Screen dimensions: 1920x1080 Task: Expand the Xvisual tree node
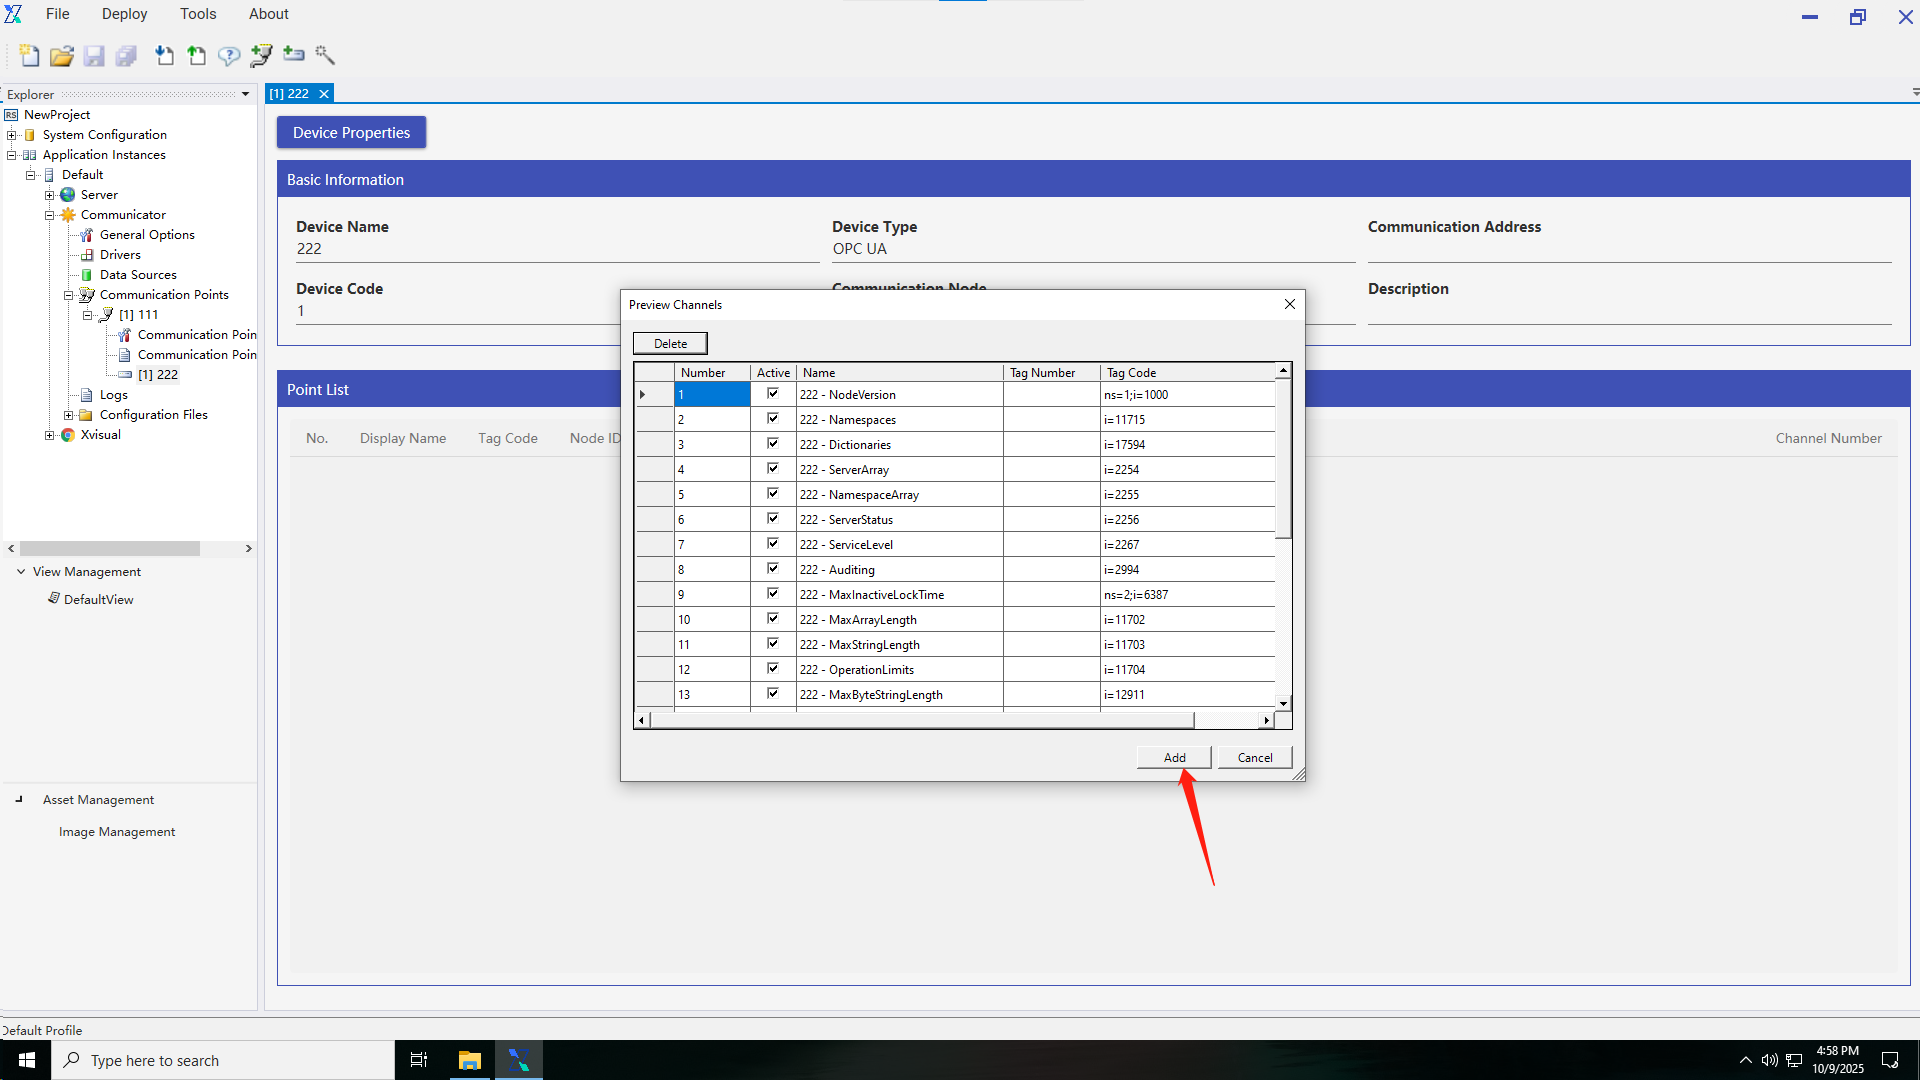pyautogui.click(x=49, y=435)
